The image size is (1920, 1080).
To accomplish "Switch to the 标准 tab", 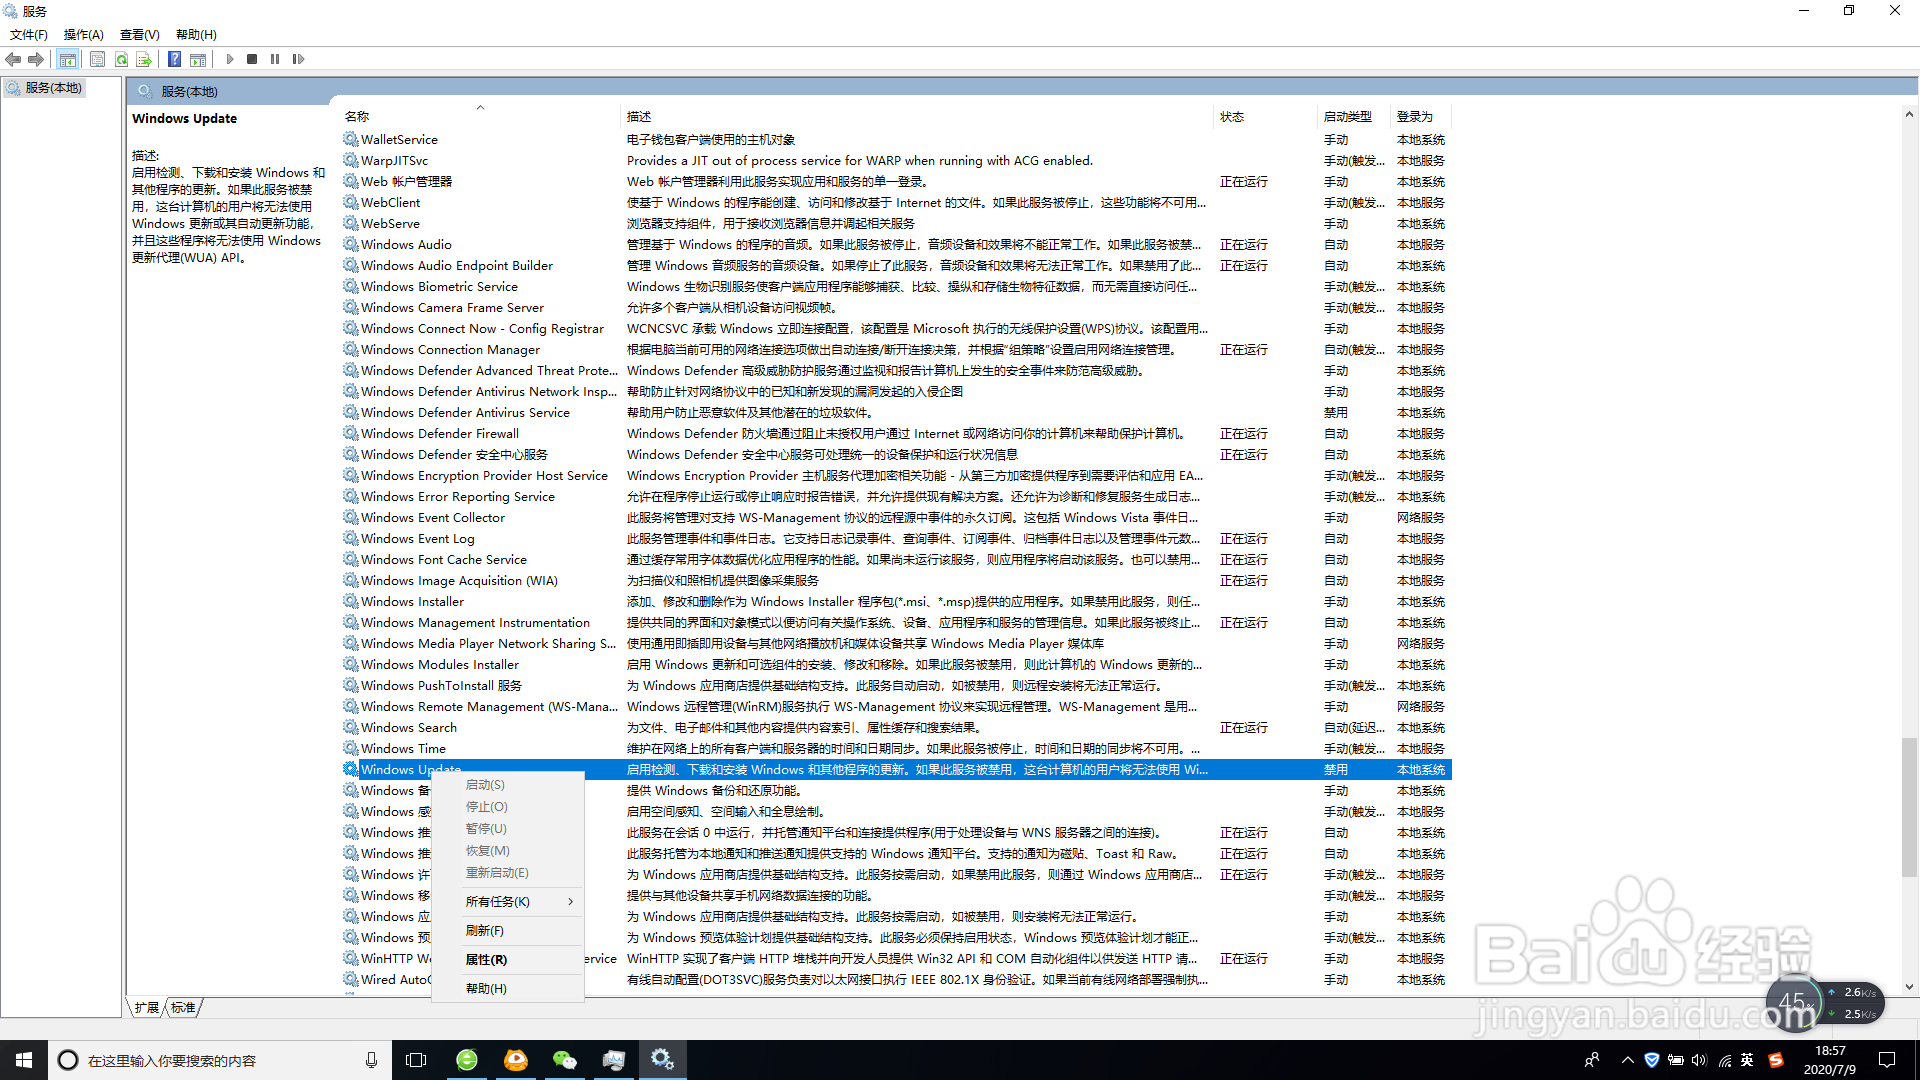I will 184,1007.
